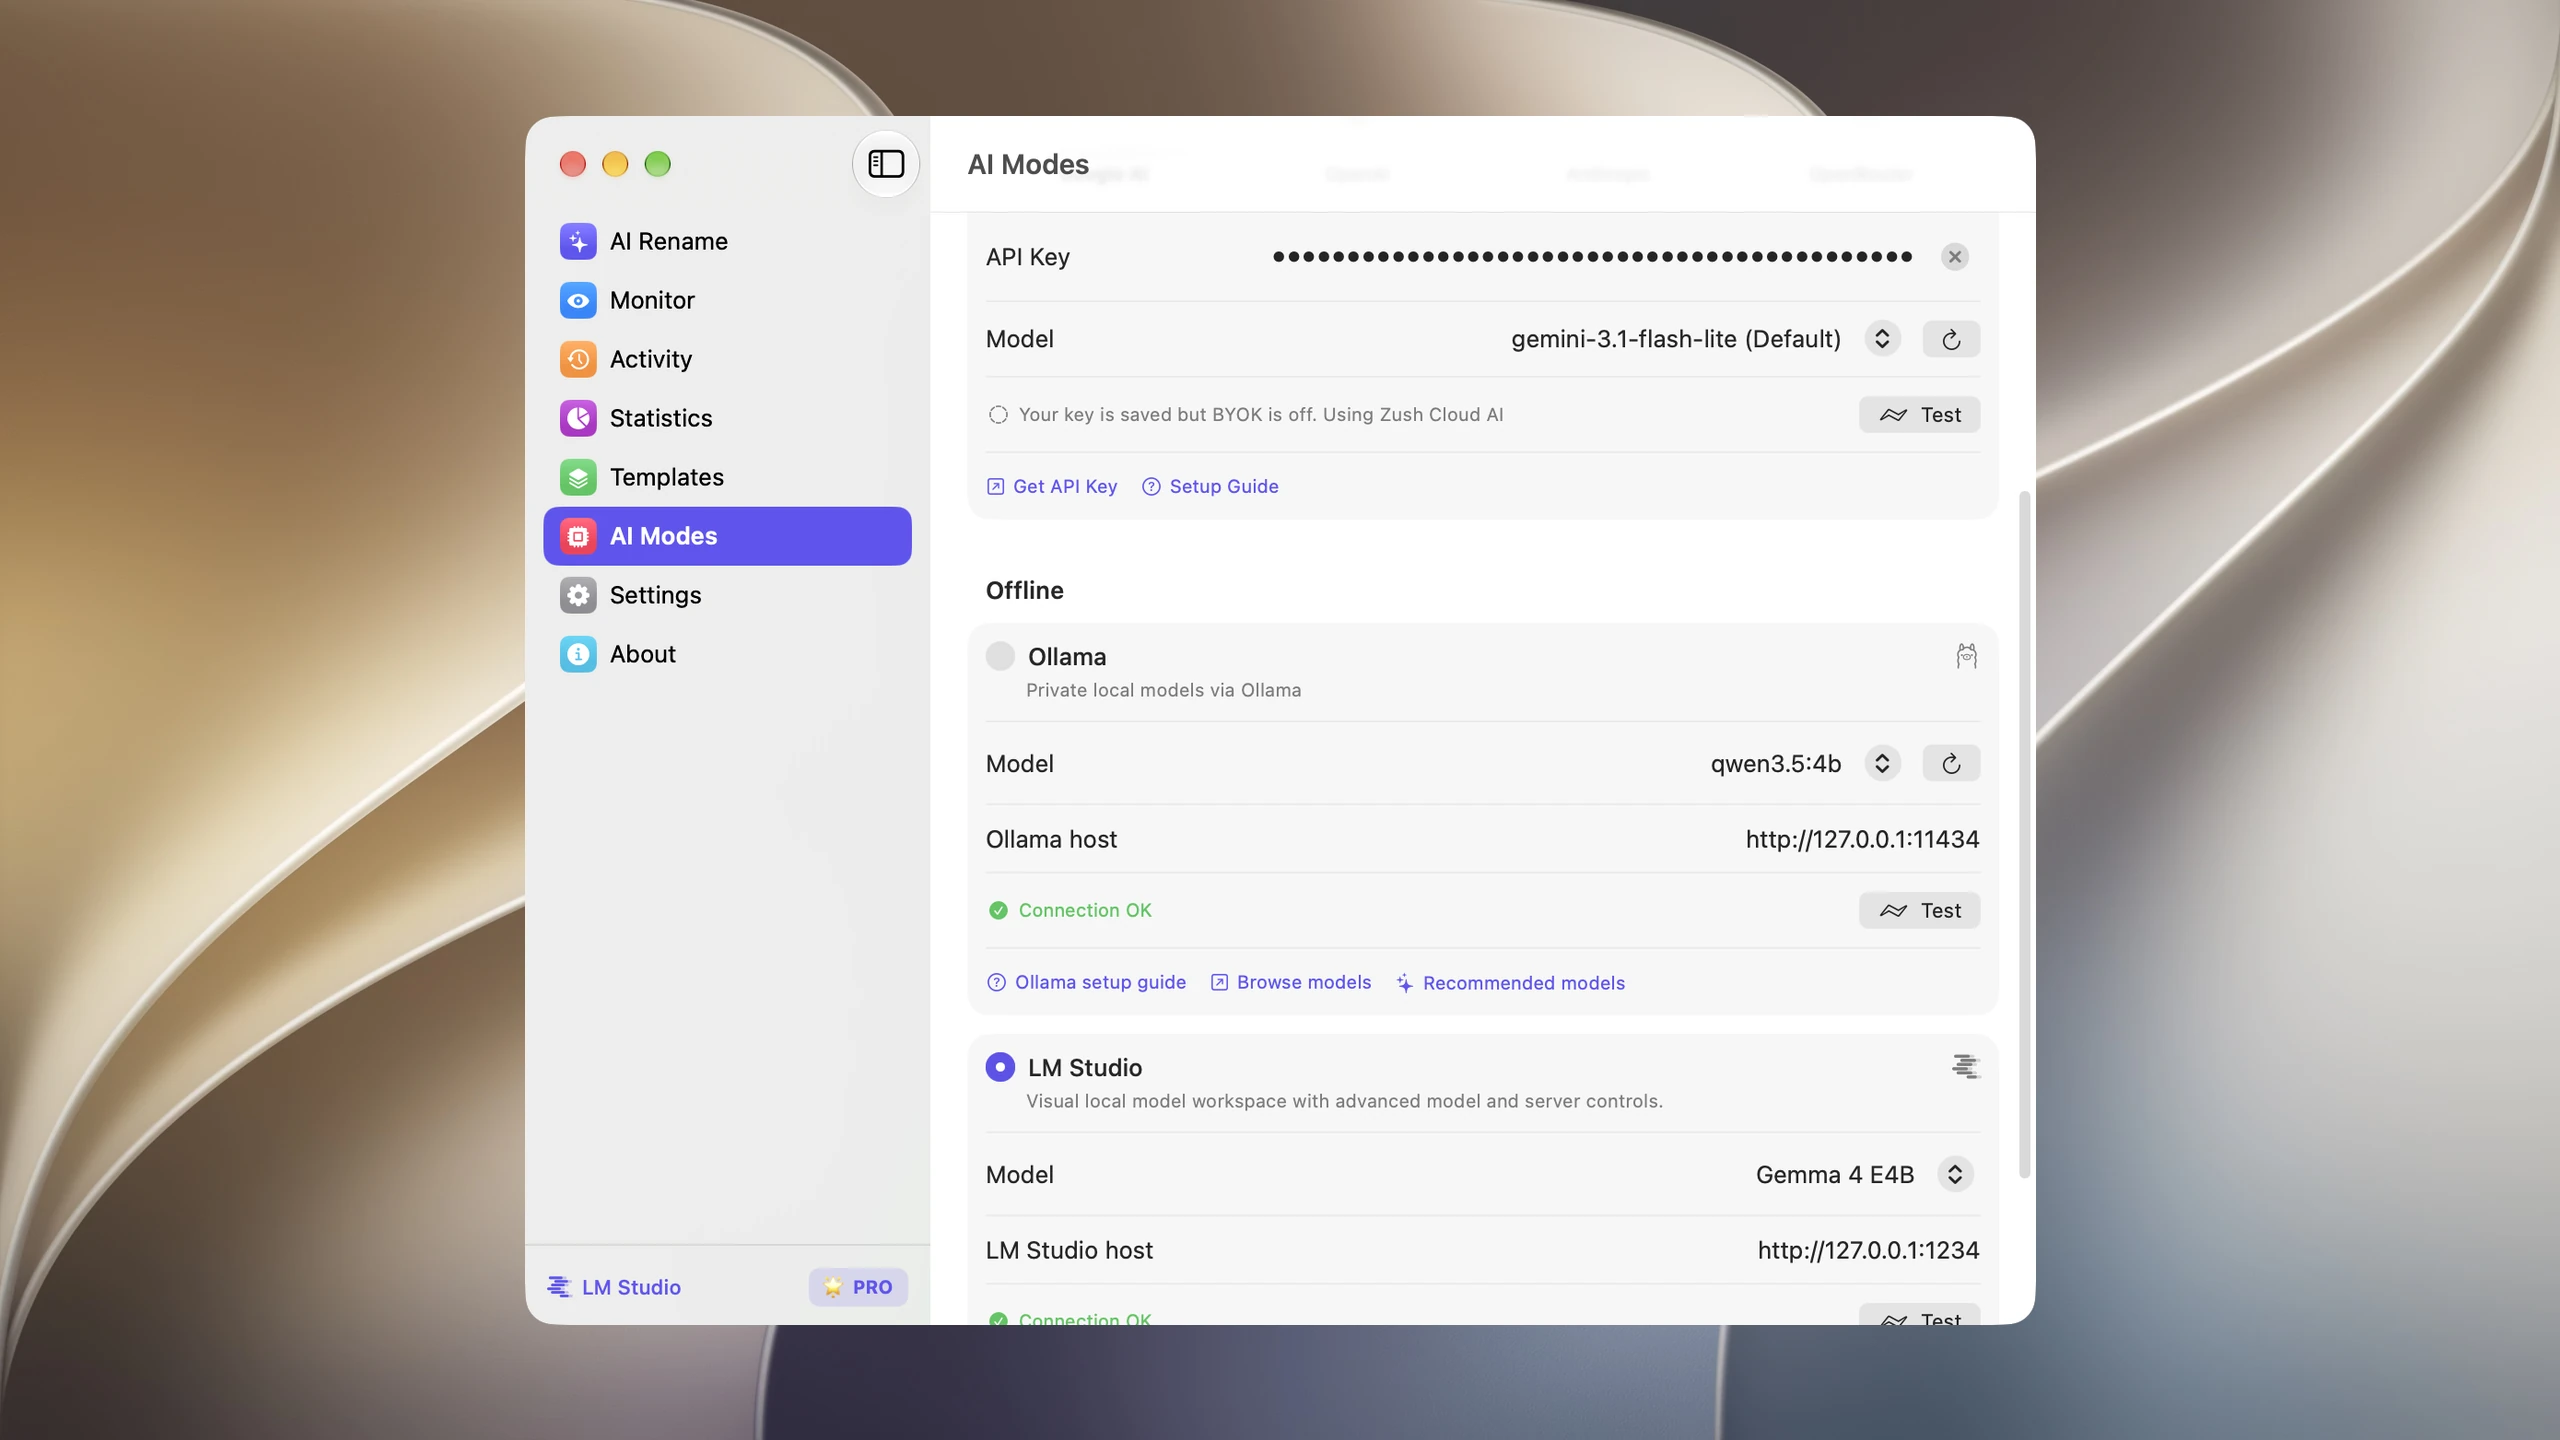Open the qwen3.5:4b model dropdown
Image resolution: width=2560 pixels, height=1440 pixels.
[1882, 764]
